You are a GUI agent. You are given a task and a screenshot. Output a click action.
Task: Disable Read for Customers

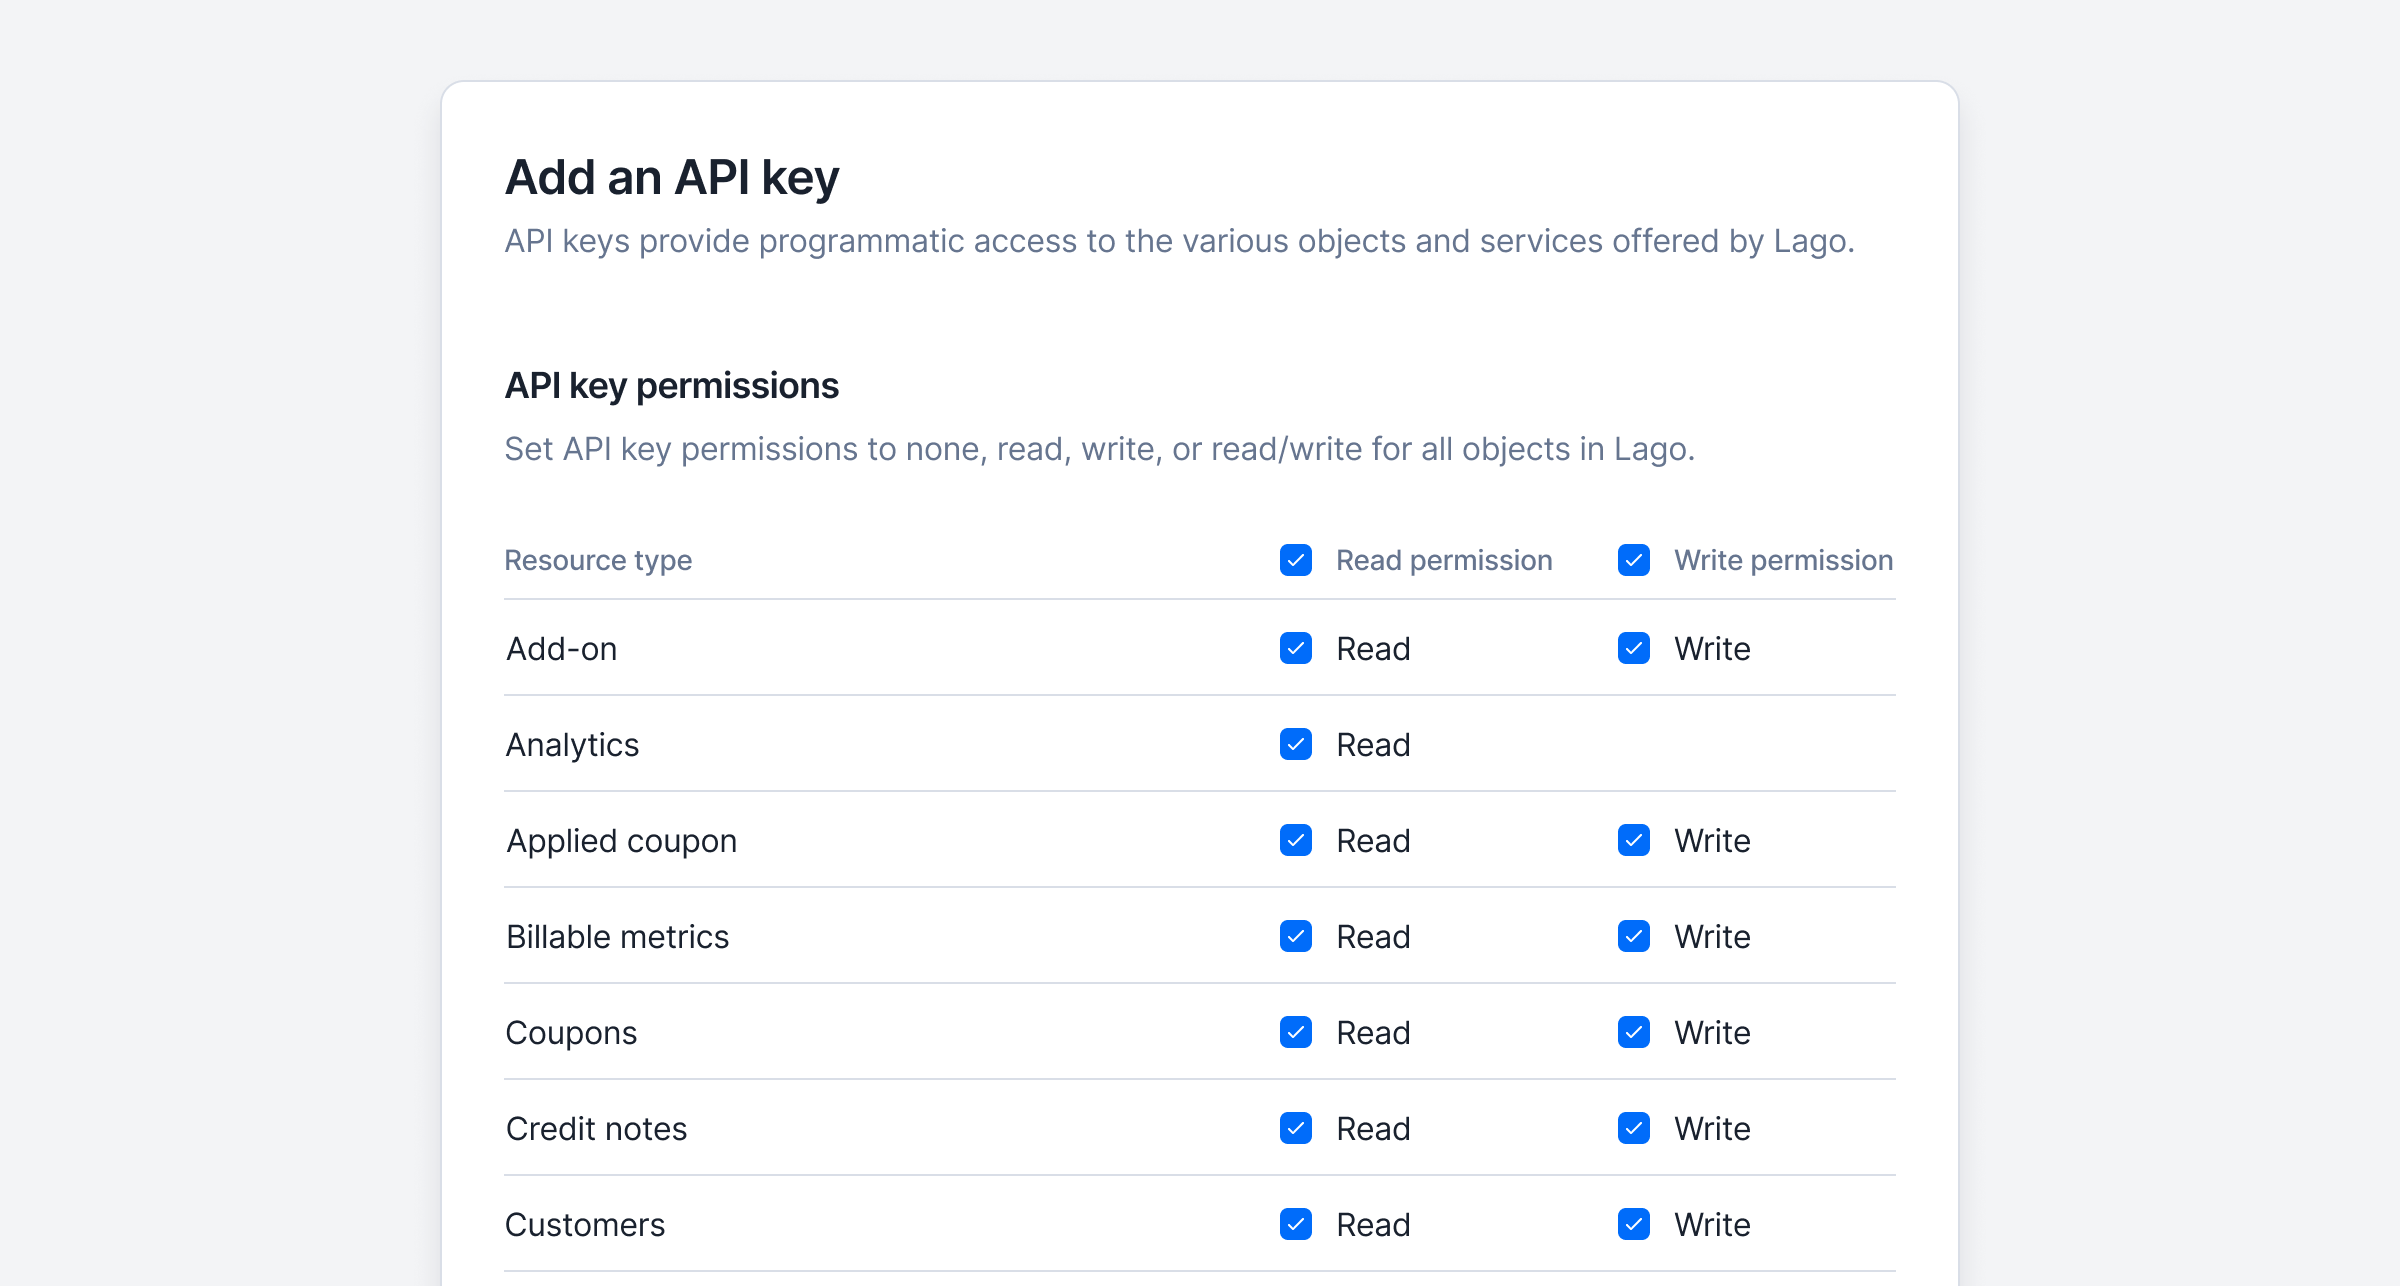point(1296,1224)
